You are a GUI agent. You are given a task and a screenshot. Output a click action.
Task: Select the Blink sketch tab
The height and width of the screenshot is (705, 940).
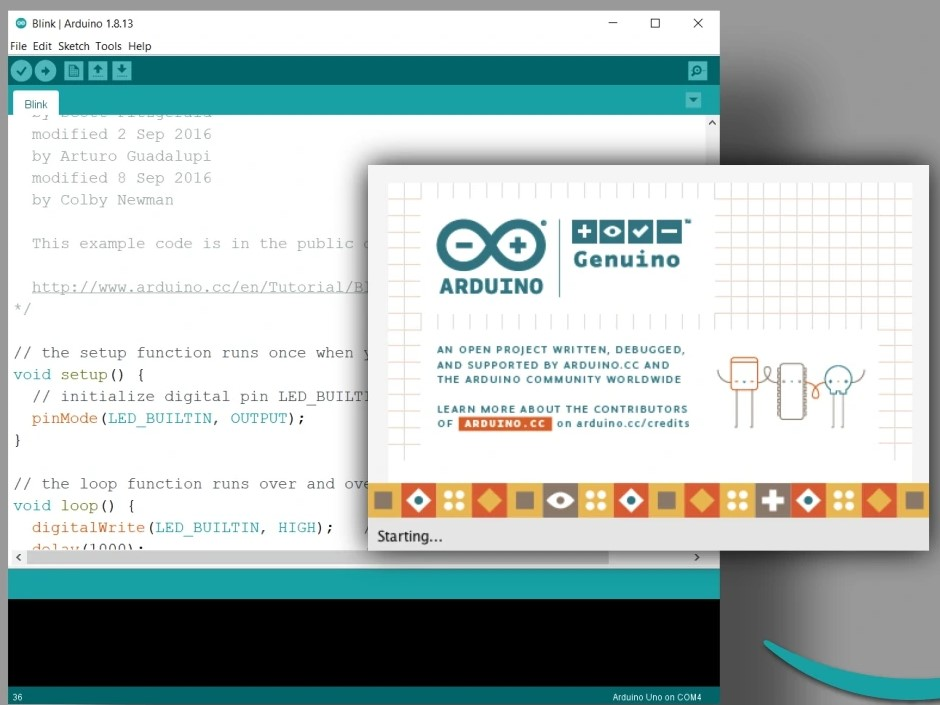point(36,104)
